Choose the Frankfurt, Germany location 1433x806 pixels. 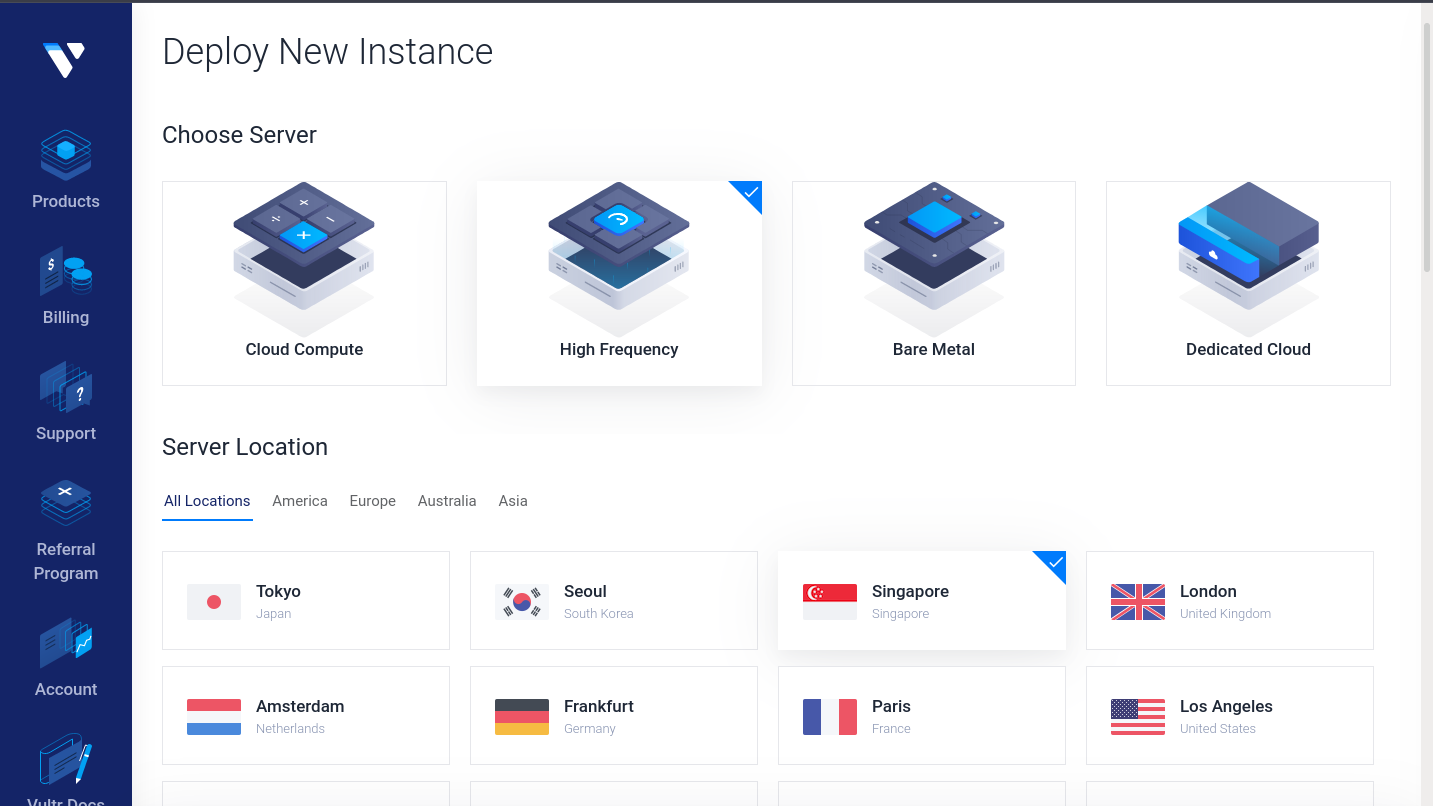point(614,716)
